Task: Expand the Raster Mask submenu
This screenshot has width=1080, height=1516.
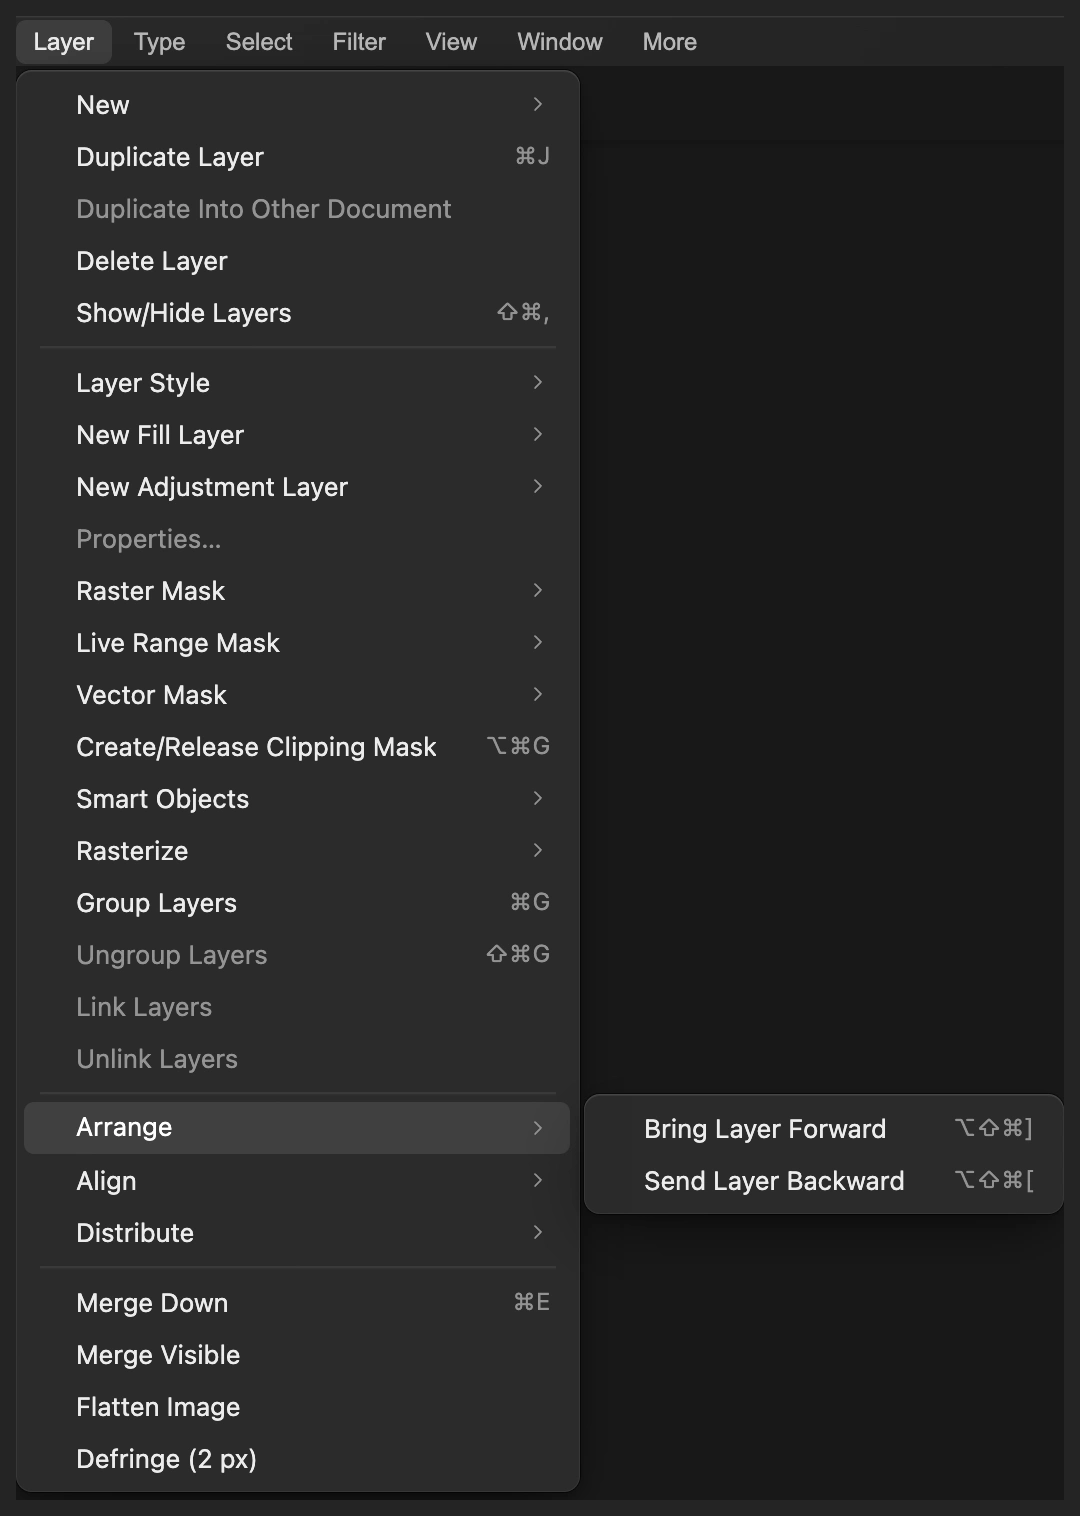Action: point(297,591)
